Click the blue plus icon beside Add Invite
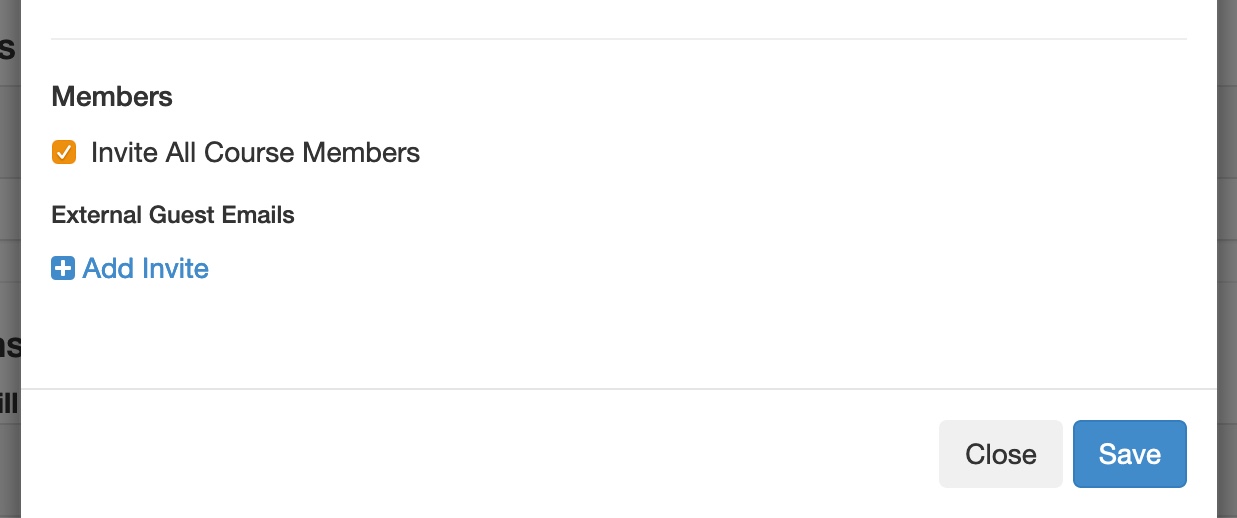Image resolution: width=1237 pixels, height=518 pixels. 63,269
